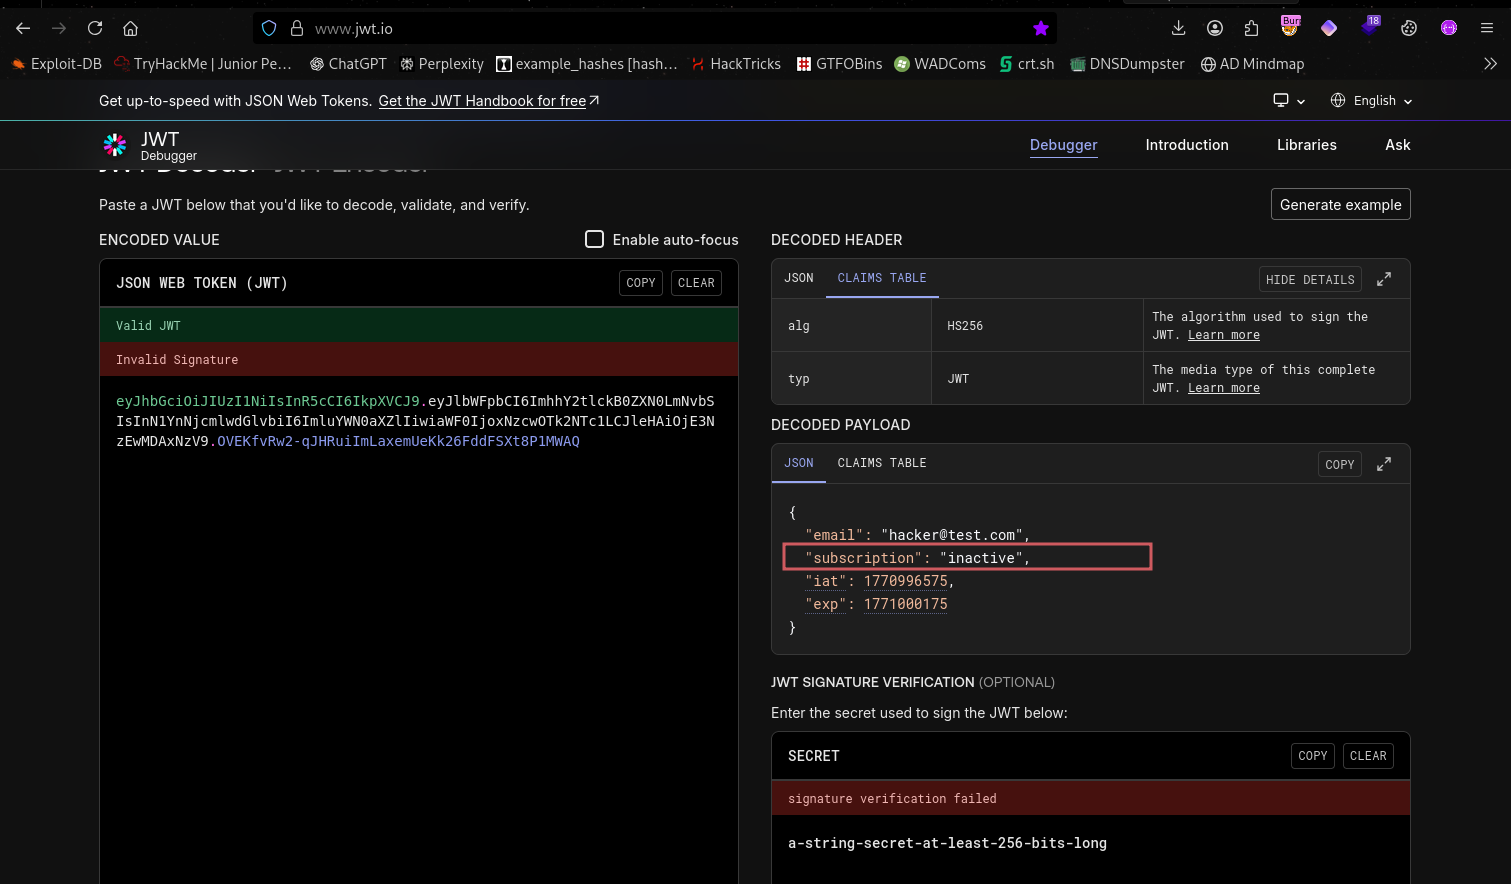
Task: Click the Burp Suite extension icon
Action: click(x=1289, y=28)
